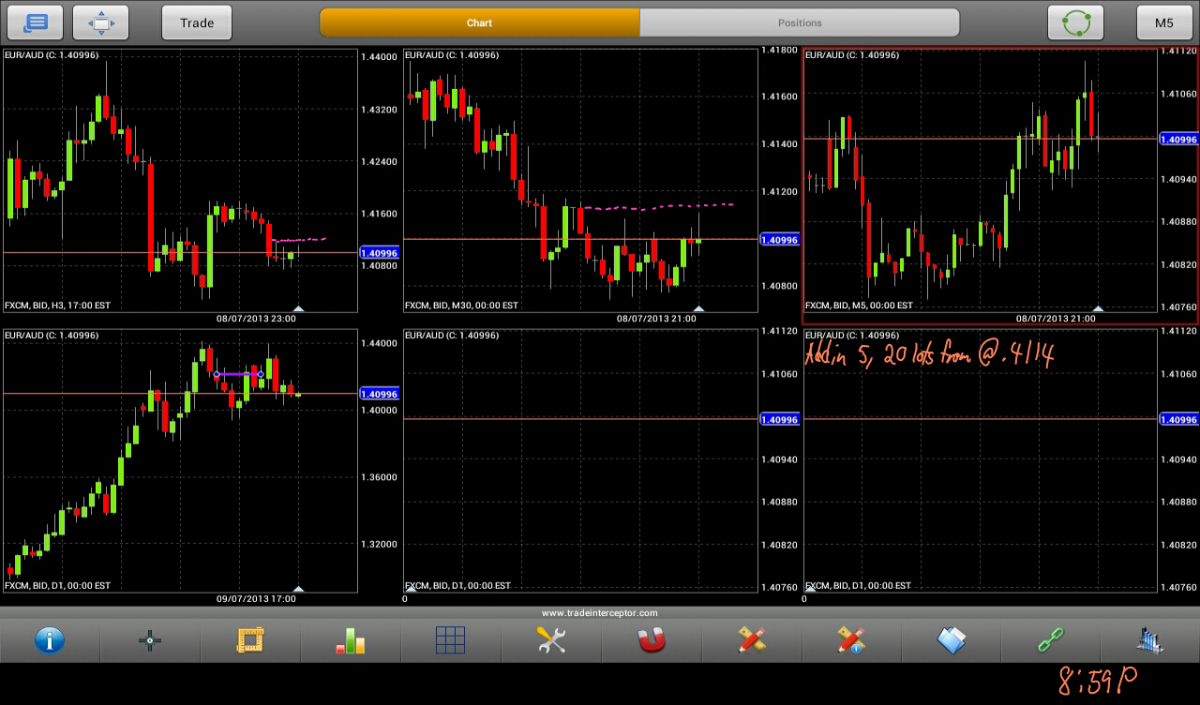Click the scroll arrow under the M5 chart
The height and width of the screenshot is (705, 1200).
click(1099, 308)
